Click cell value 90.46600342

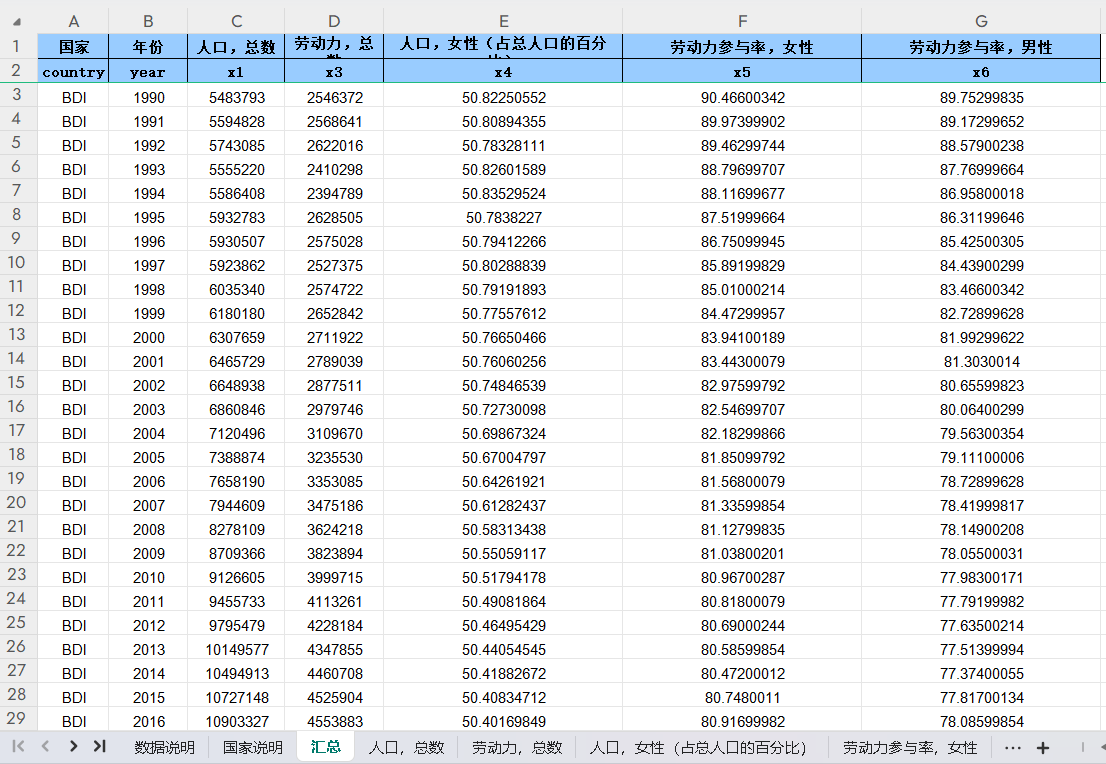(x=742, y=97)
